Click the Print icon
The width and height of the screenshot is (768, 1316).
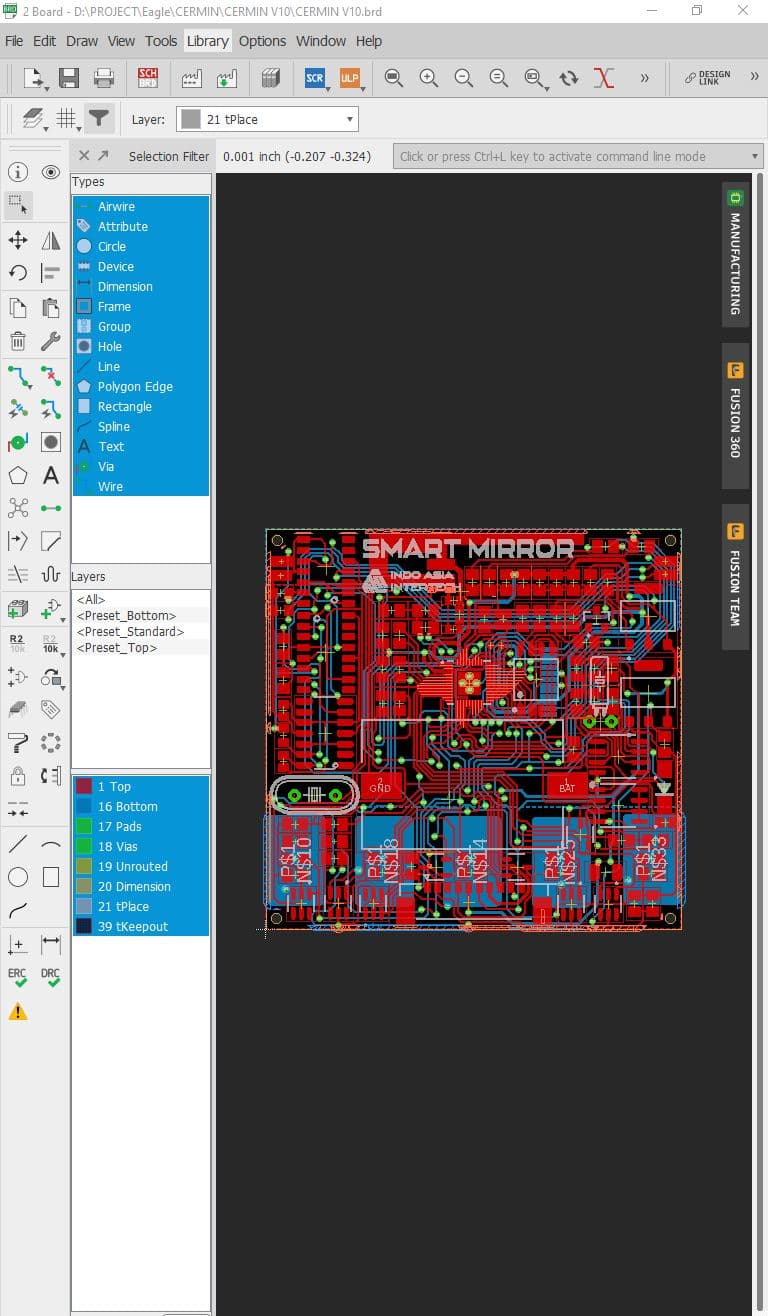(104, 78)
